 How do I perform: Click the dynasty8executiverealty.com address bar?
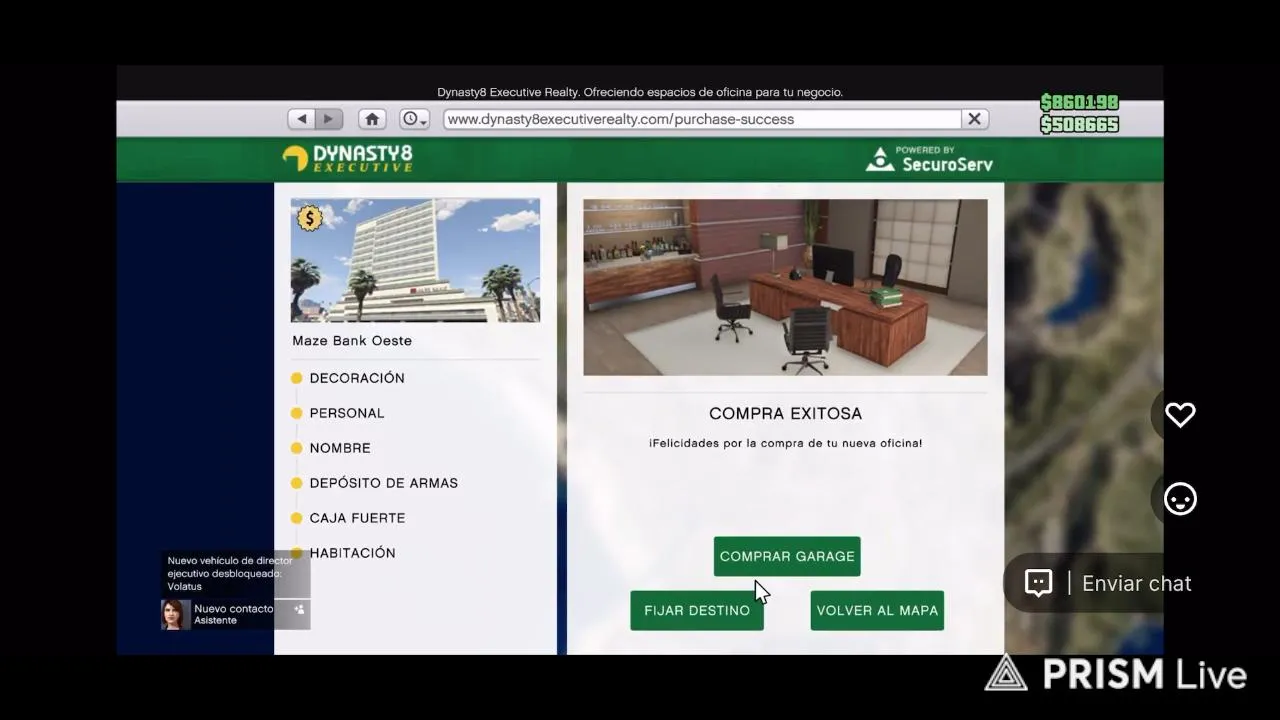click(x=702, y=119)
